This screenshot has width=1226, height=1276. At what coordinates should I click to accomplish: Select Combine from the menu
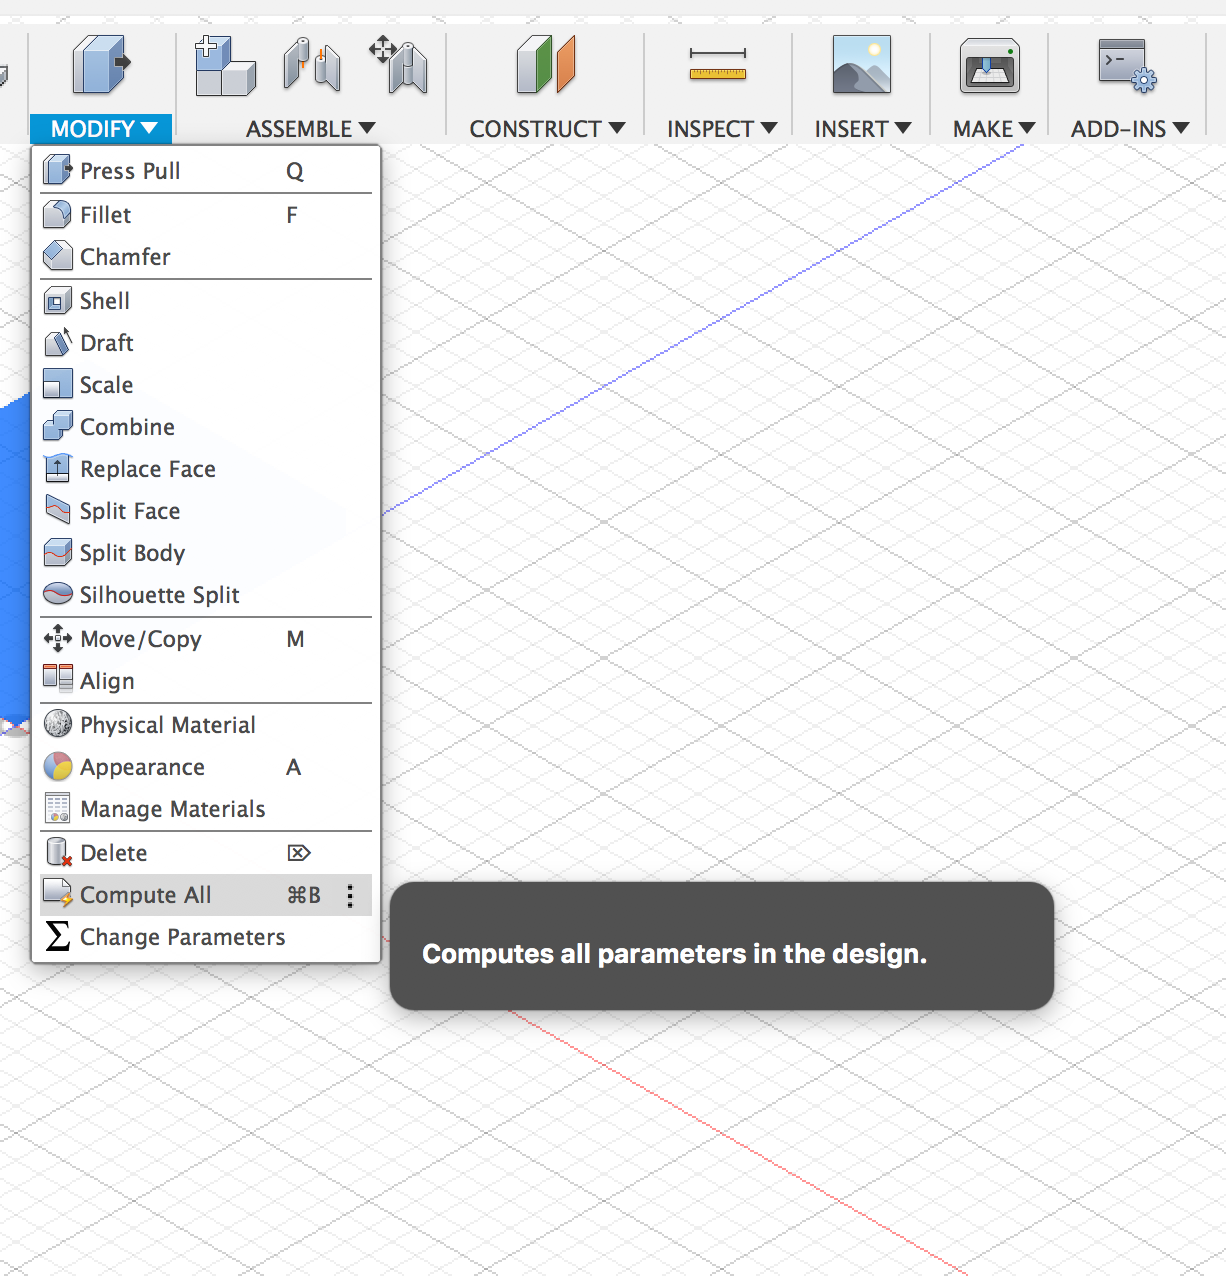[x=206, y=427]
